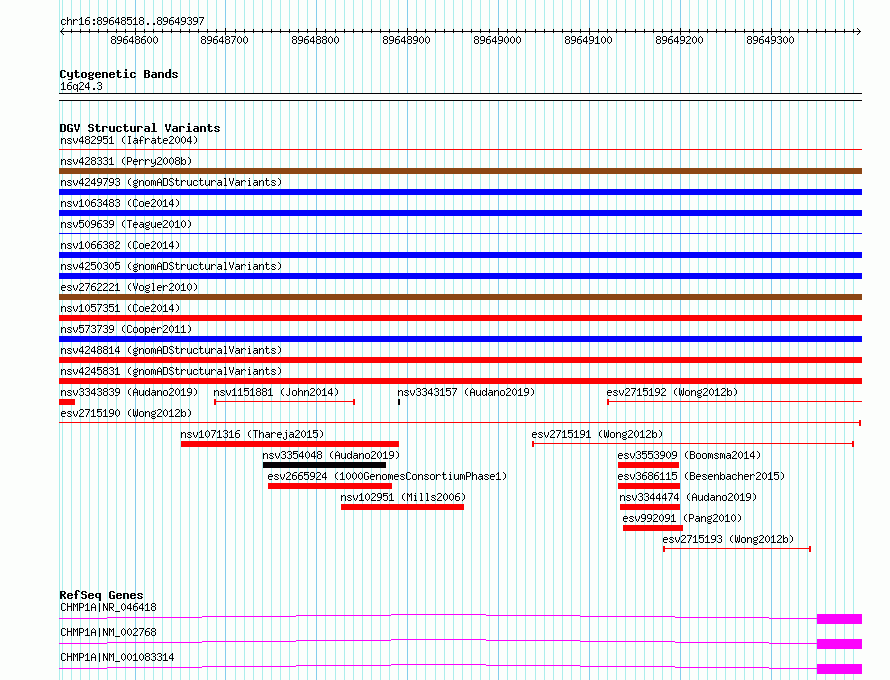Select the esv2715193 thin red interval line
The height and width of the screenshot is (680, 890).
(737, 549)
